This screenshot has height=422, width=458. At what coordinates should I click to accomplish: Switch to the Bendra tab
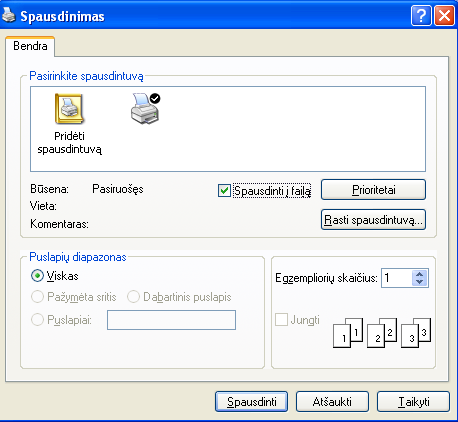[x=30, y=46]
